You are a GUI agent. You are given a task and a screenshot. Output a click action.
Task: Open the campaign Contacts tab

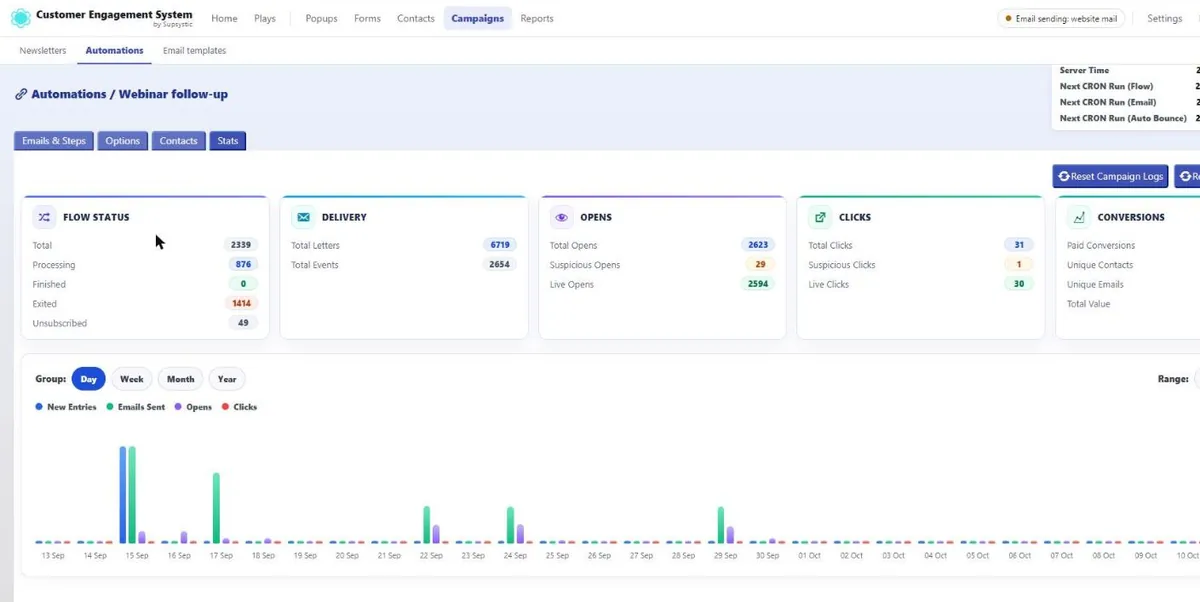click(x=178, y=141)
